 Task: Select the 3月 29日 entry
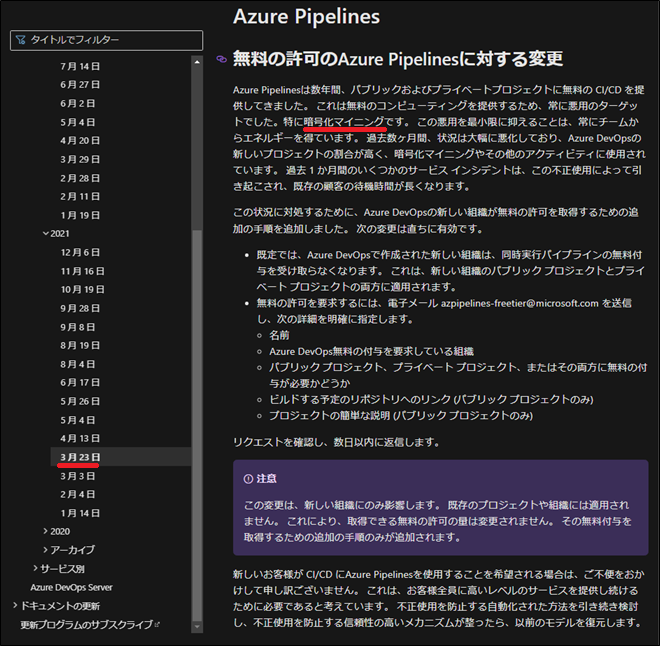80,160
